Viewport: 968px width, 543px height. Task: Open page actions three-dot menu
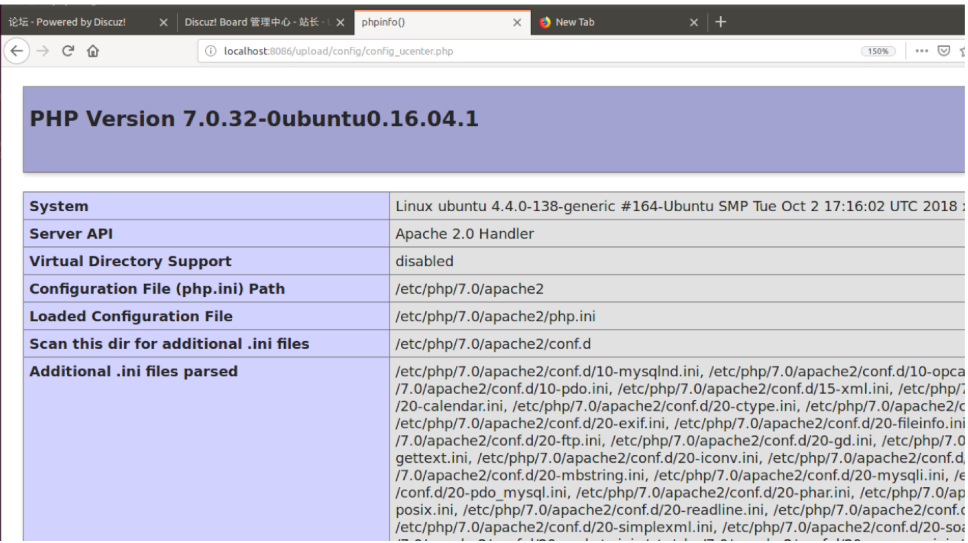[x=922, y=51]
